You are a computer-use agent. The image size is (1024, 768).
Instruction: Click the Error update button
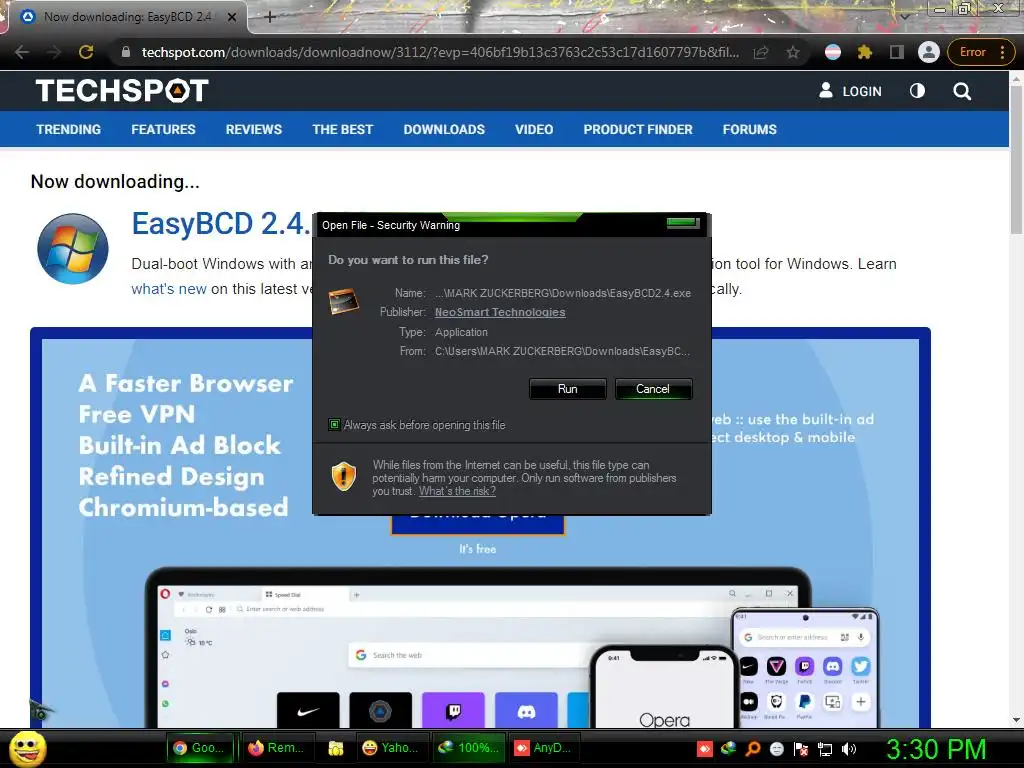pos(972,52)
